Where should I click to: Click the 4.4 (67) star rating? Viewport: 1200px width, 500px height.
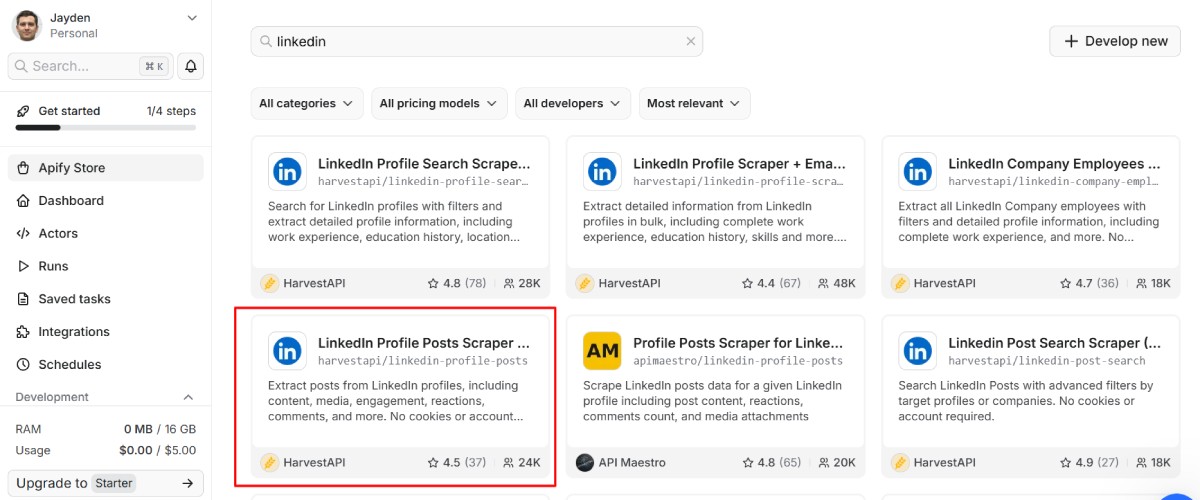772,283
